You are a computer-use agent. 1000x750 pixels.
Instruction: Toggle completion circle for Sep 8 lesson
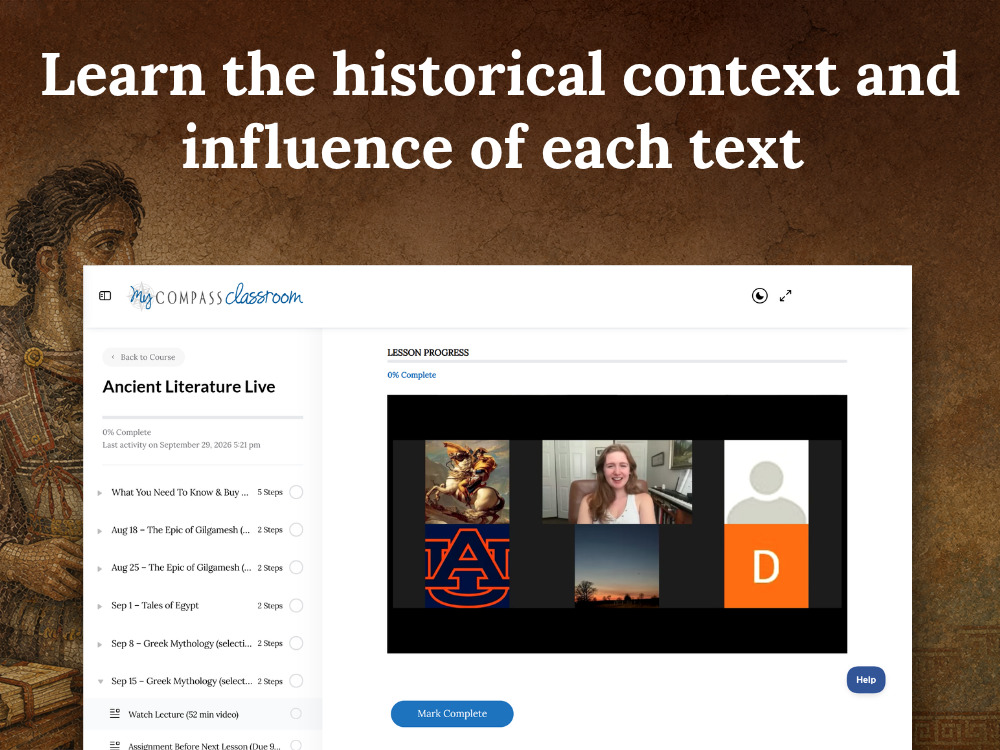[x=296, y=643]
